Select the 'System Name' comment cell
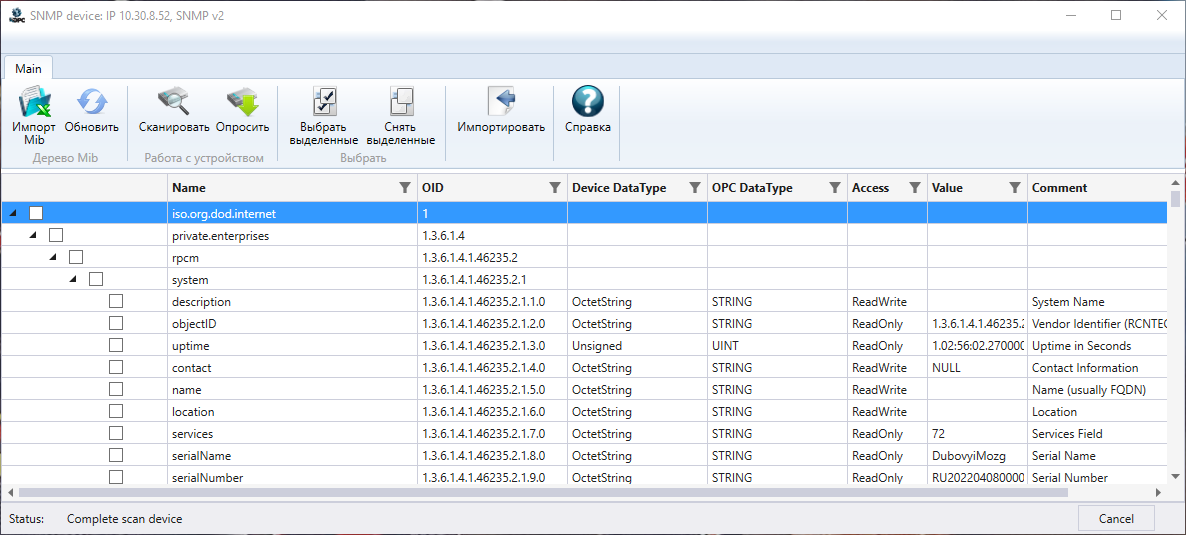 1098,302
